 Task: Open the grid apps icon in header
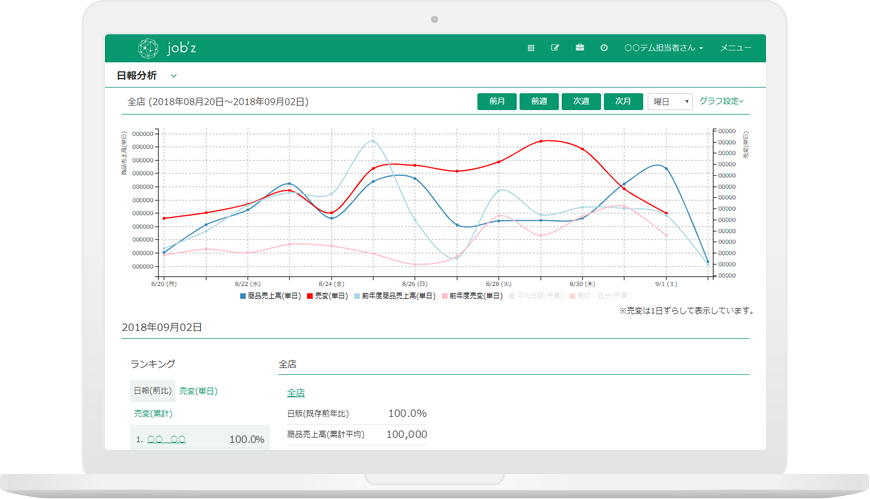(x=531, y=48)
